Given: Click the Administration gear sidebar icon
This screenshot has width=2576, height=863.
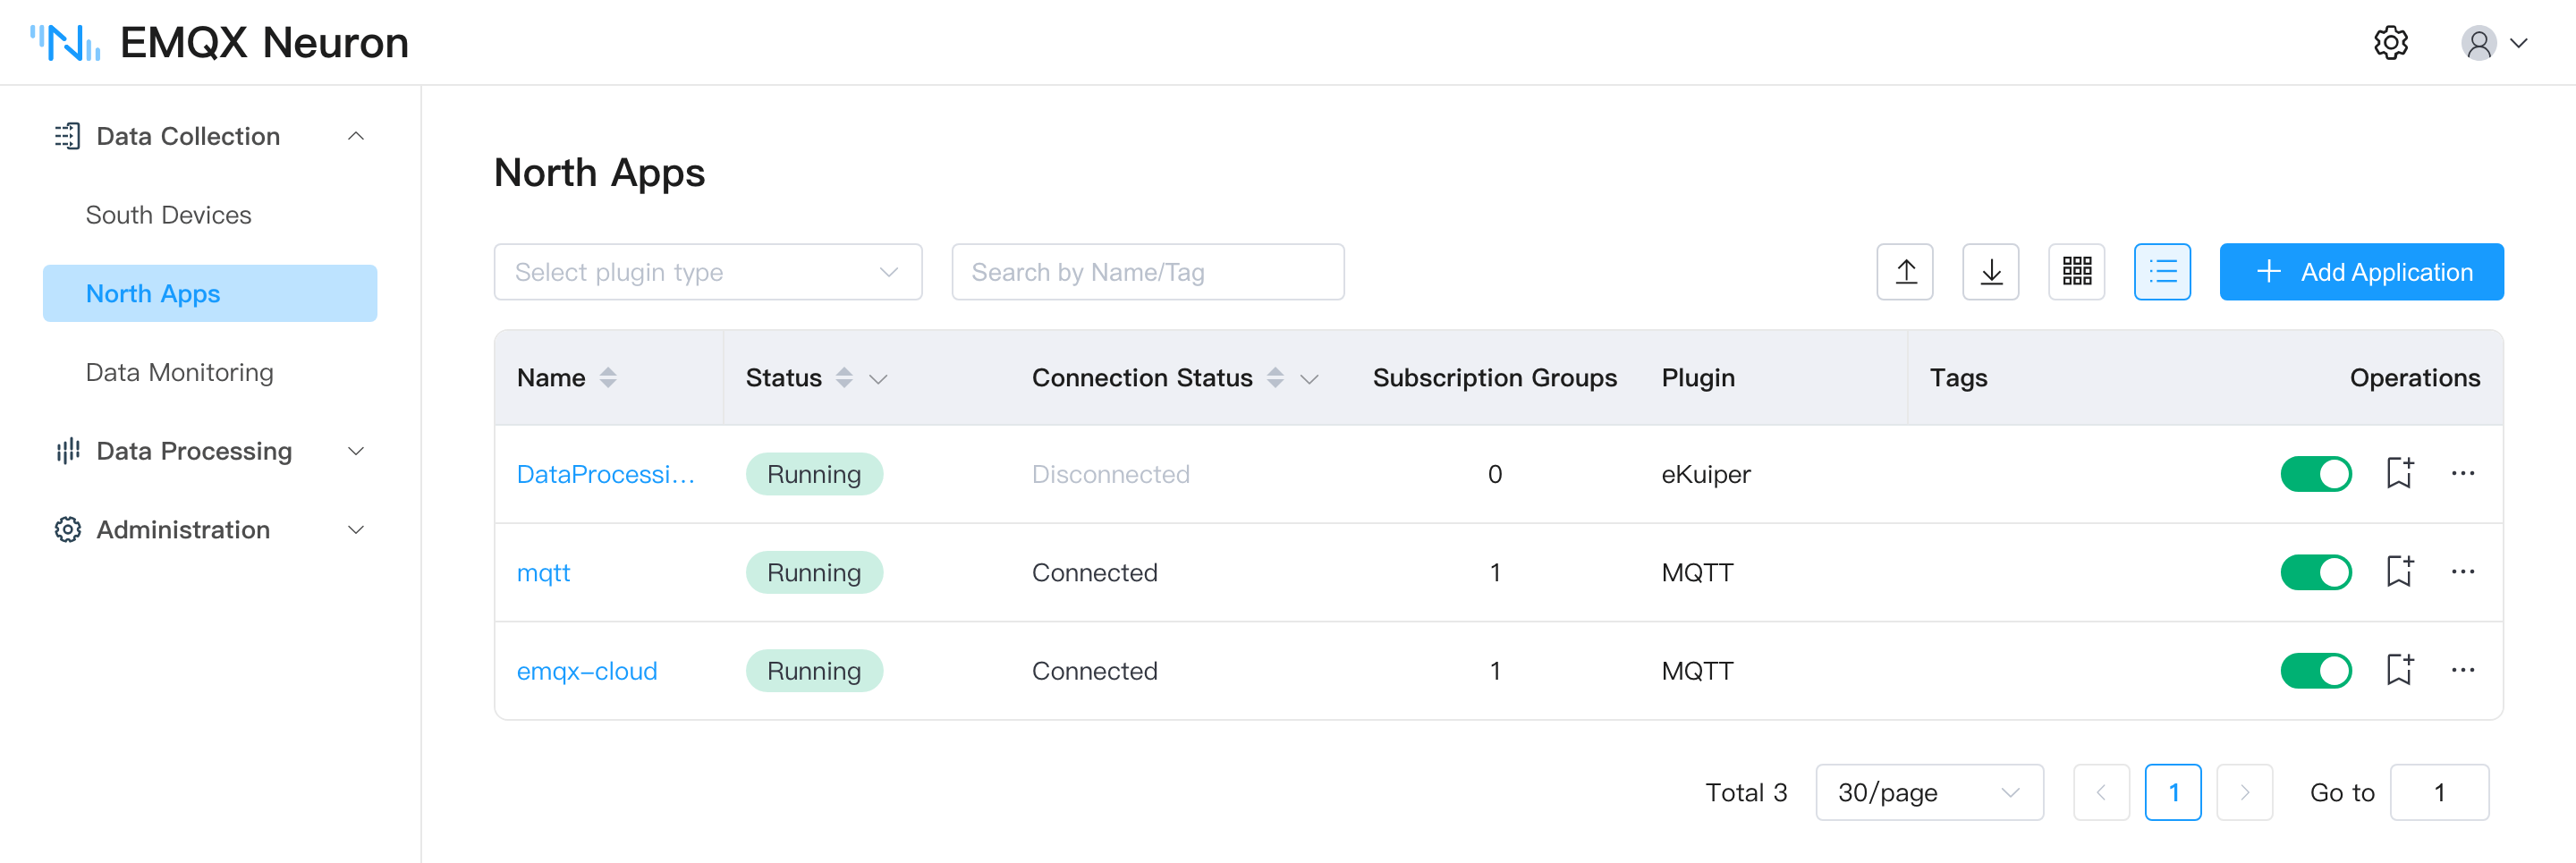Looking at the screenshot, I should [67, 530].
